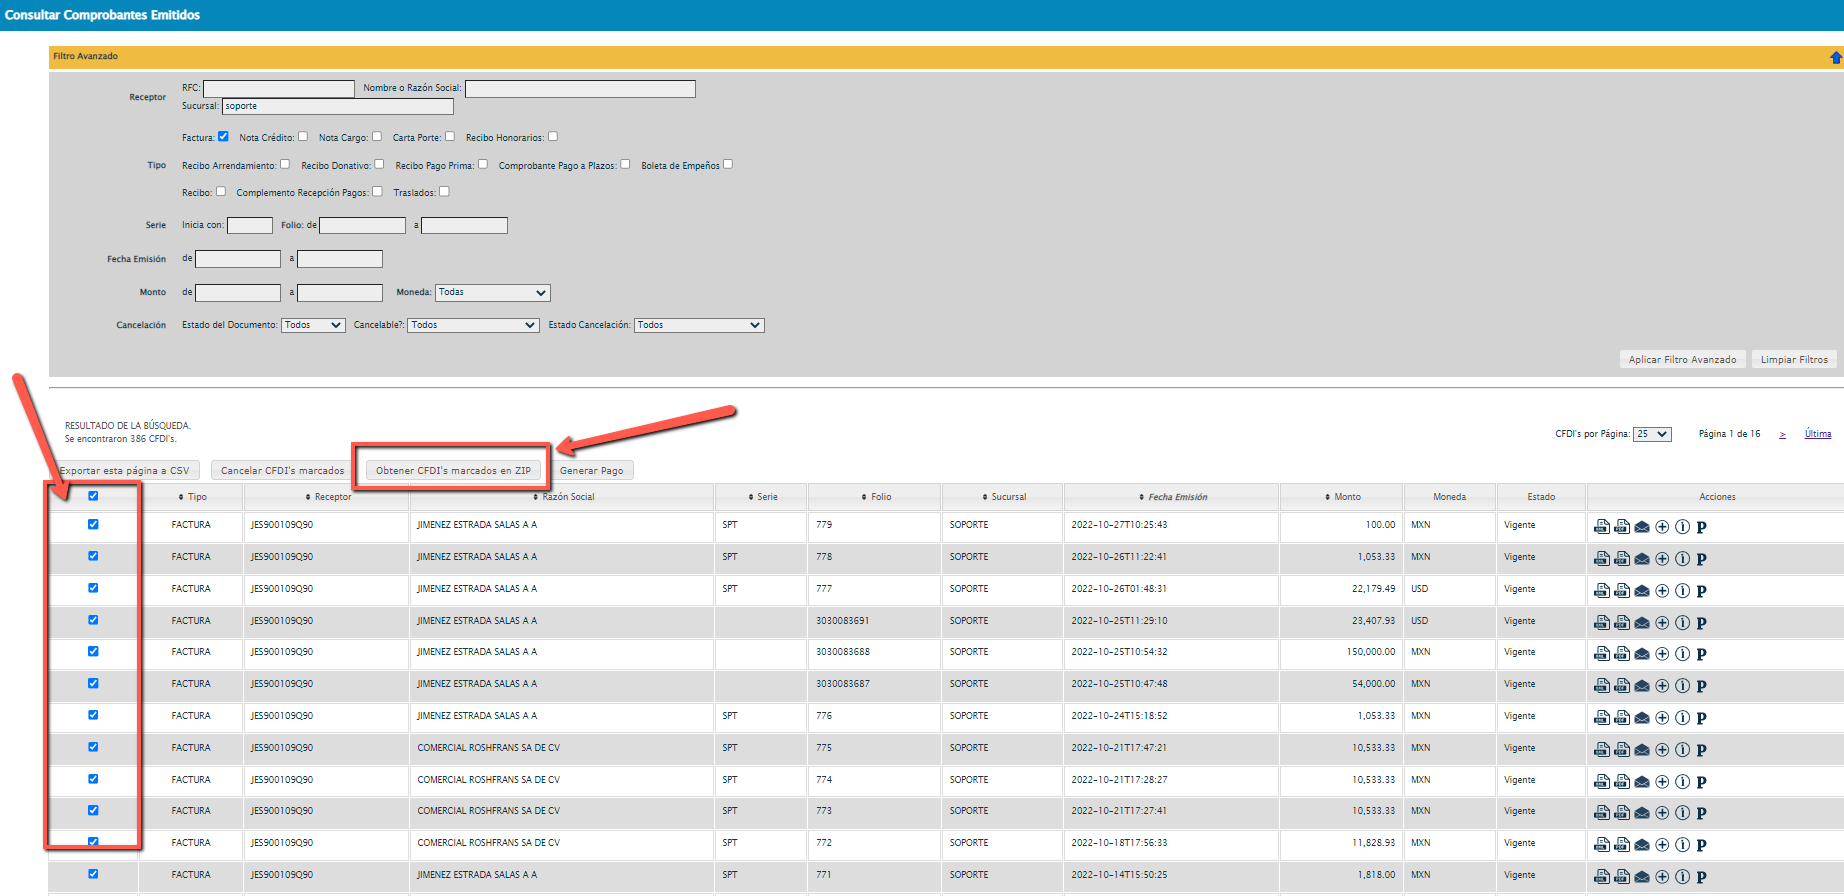Download XML for invoice folio 779
The image size is (1844, 896).
1601,527
